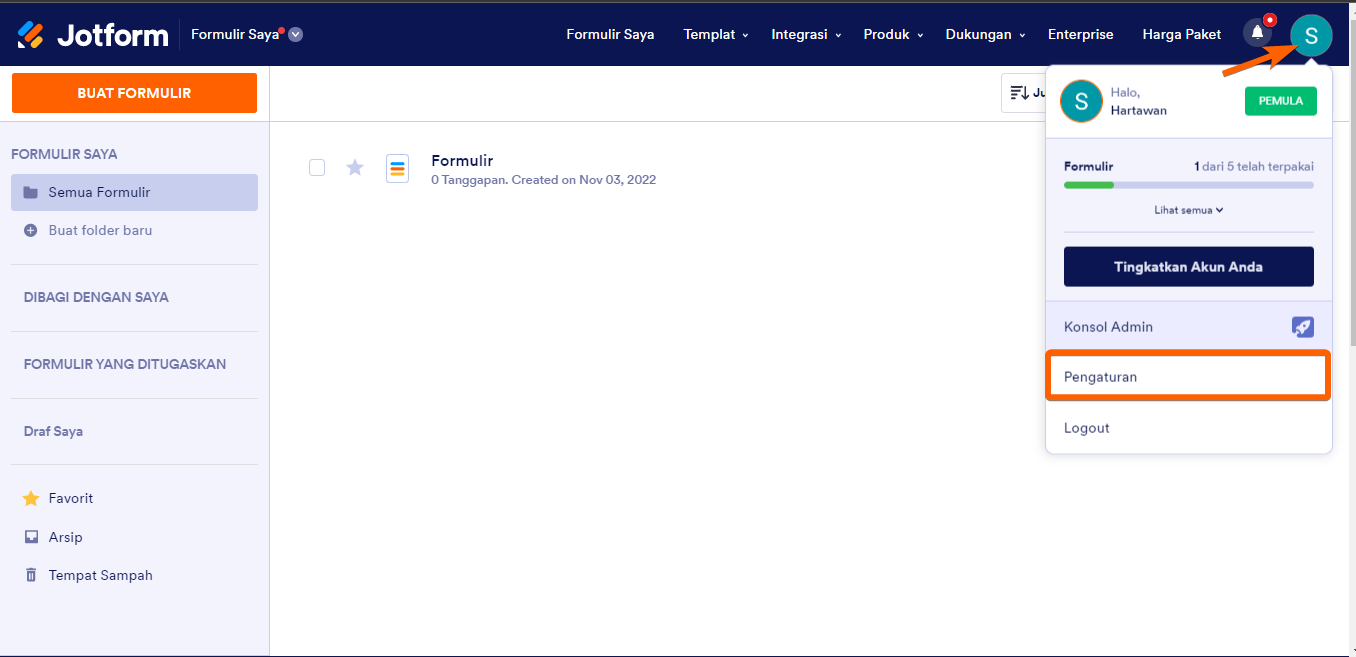Open the notifications bell
The image size is (1356, 657).
pyautogui.click(x=1258, y=34)
